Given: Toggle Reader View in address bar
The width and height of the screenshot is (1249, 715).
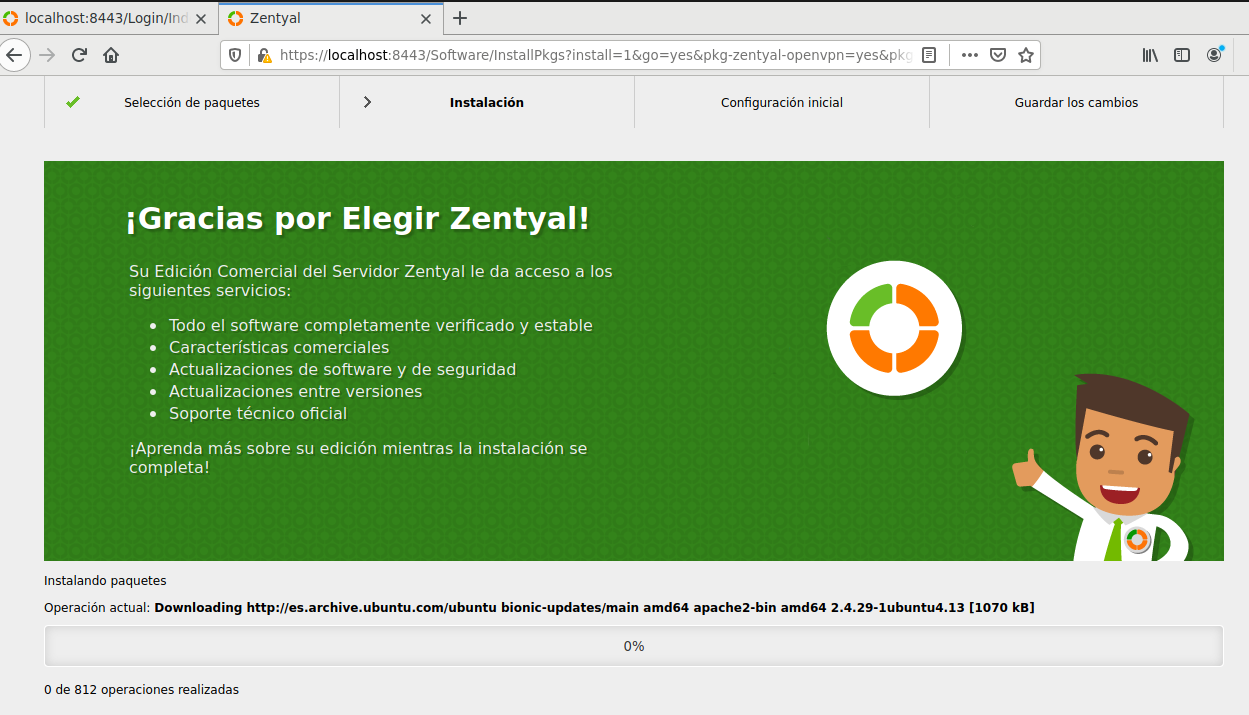Looking at the screenshot, I should (929, 55).
